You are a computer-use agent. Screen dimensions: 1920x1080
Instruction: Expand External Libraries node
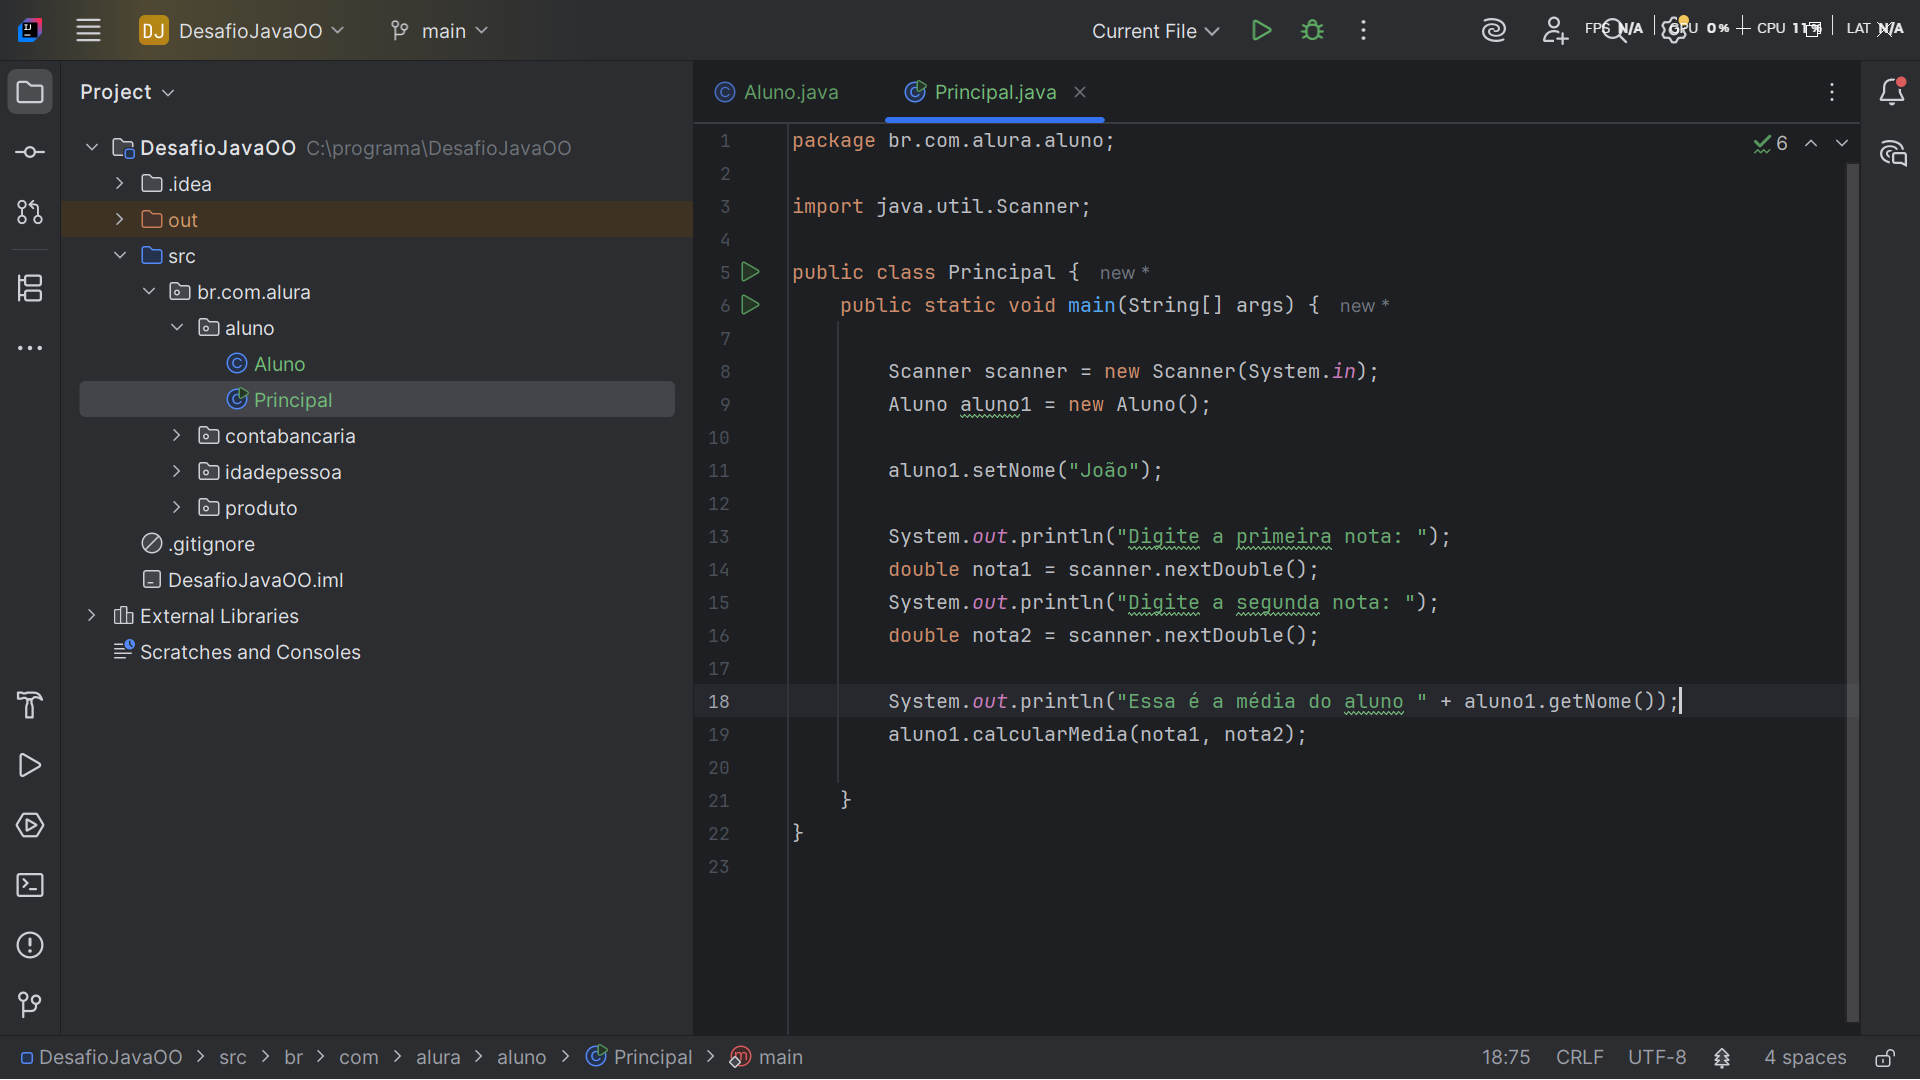[x=92, y=616]
